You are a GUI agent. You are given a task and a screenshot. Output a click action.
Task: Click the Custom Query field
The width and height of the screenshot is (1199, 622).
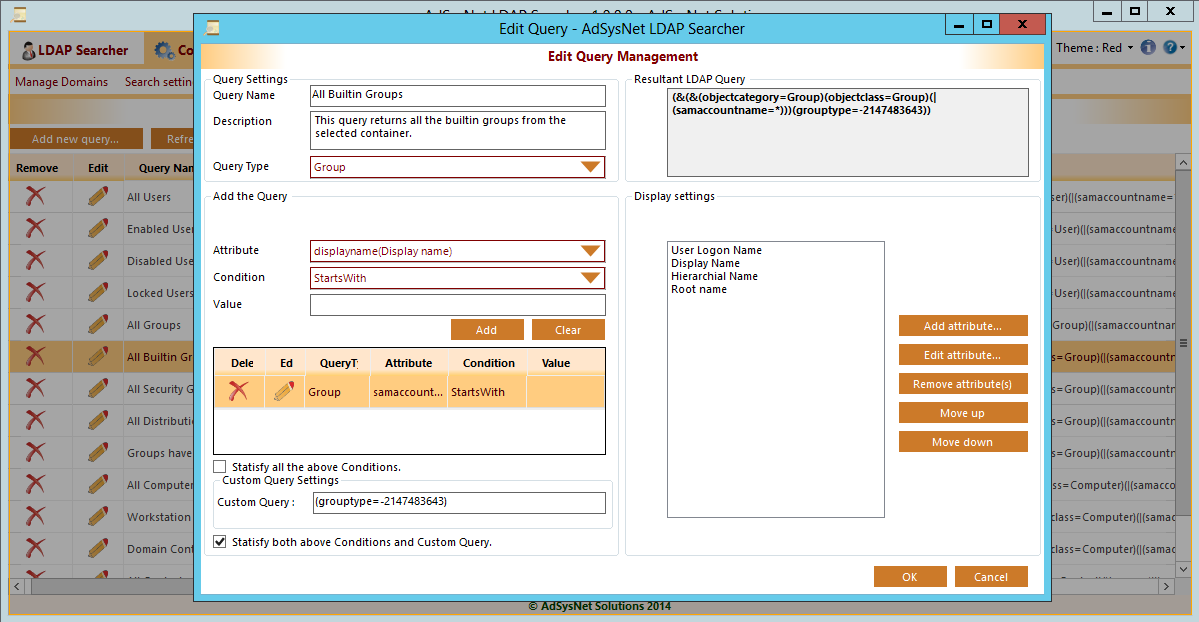[x=459, y=502]
